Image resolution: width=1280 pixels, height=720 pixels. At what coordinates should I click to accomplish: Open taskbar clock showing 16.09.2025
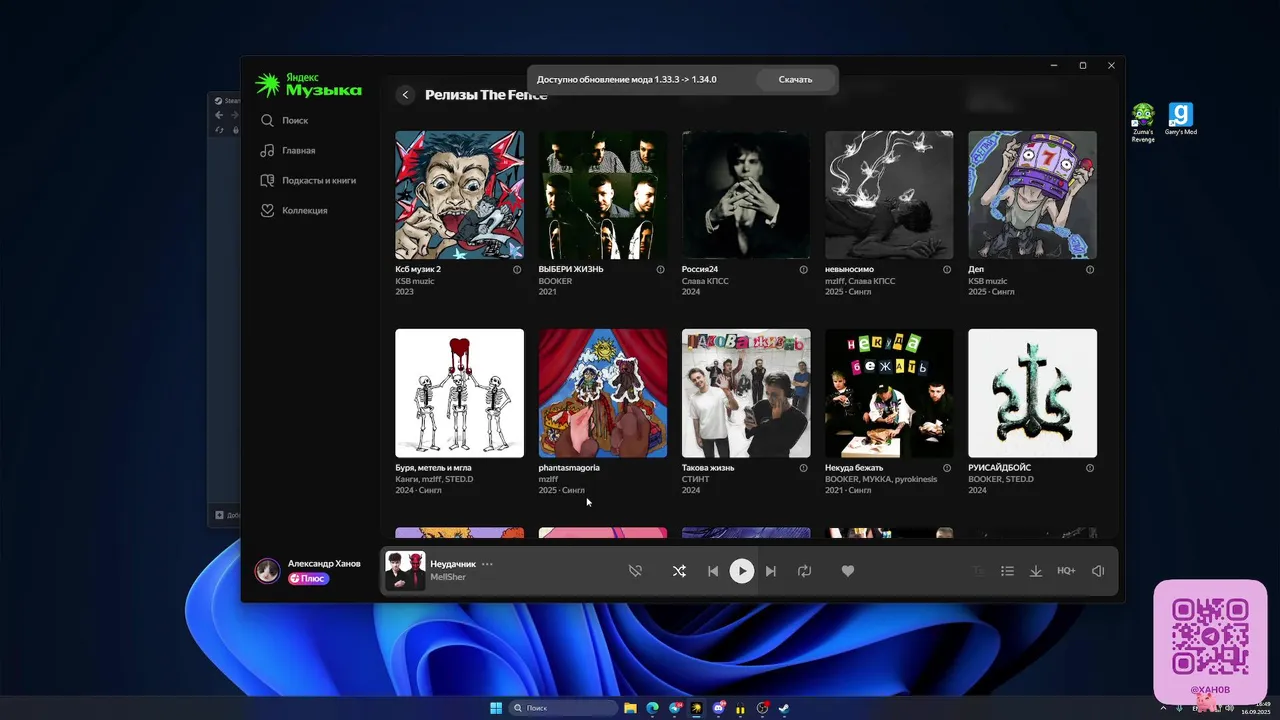(x=1256, y=708)
